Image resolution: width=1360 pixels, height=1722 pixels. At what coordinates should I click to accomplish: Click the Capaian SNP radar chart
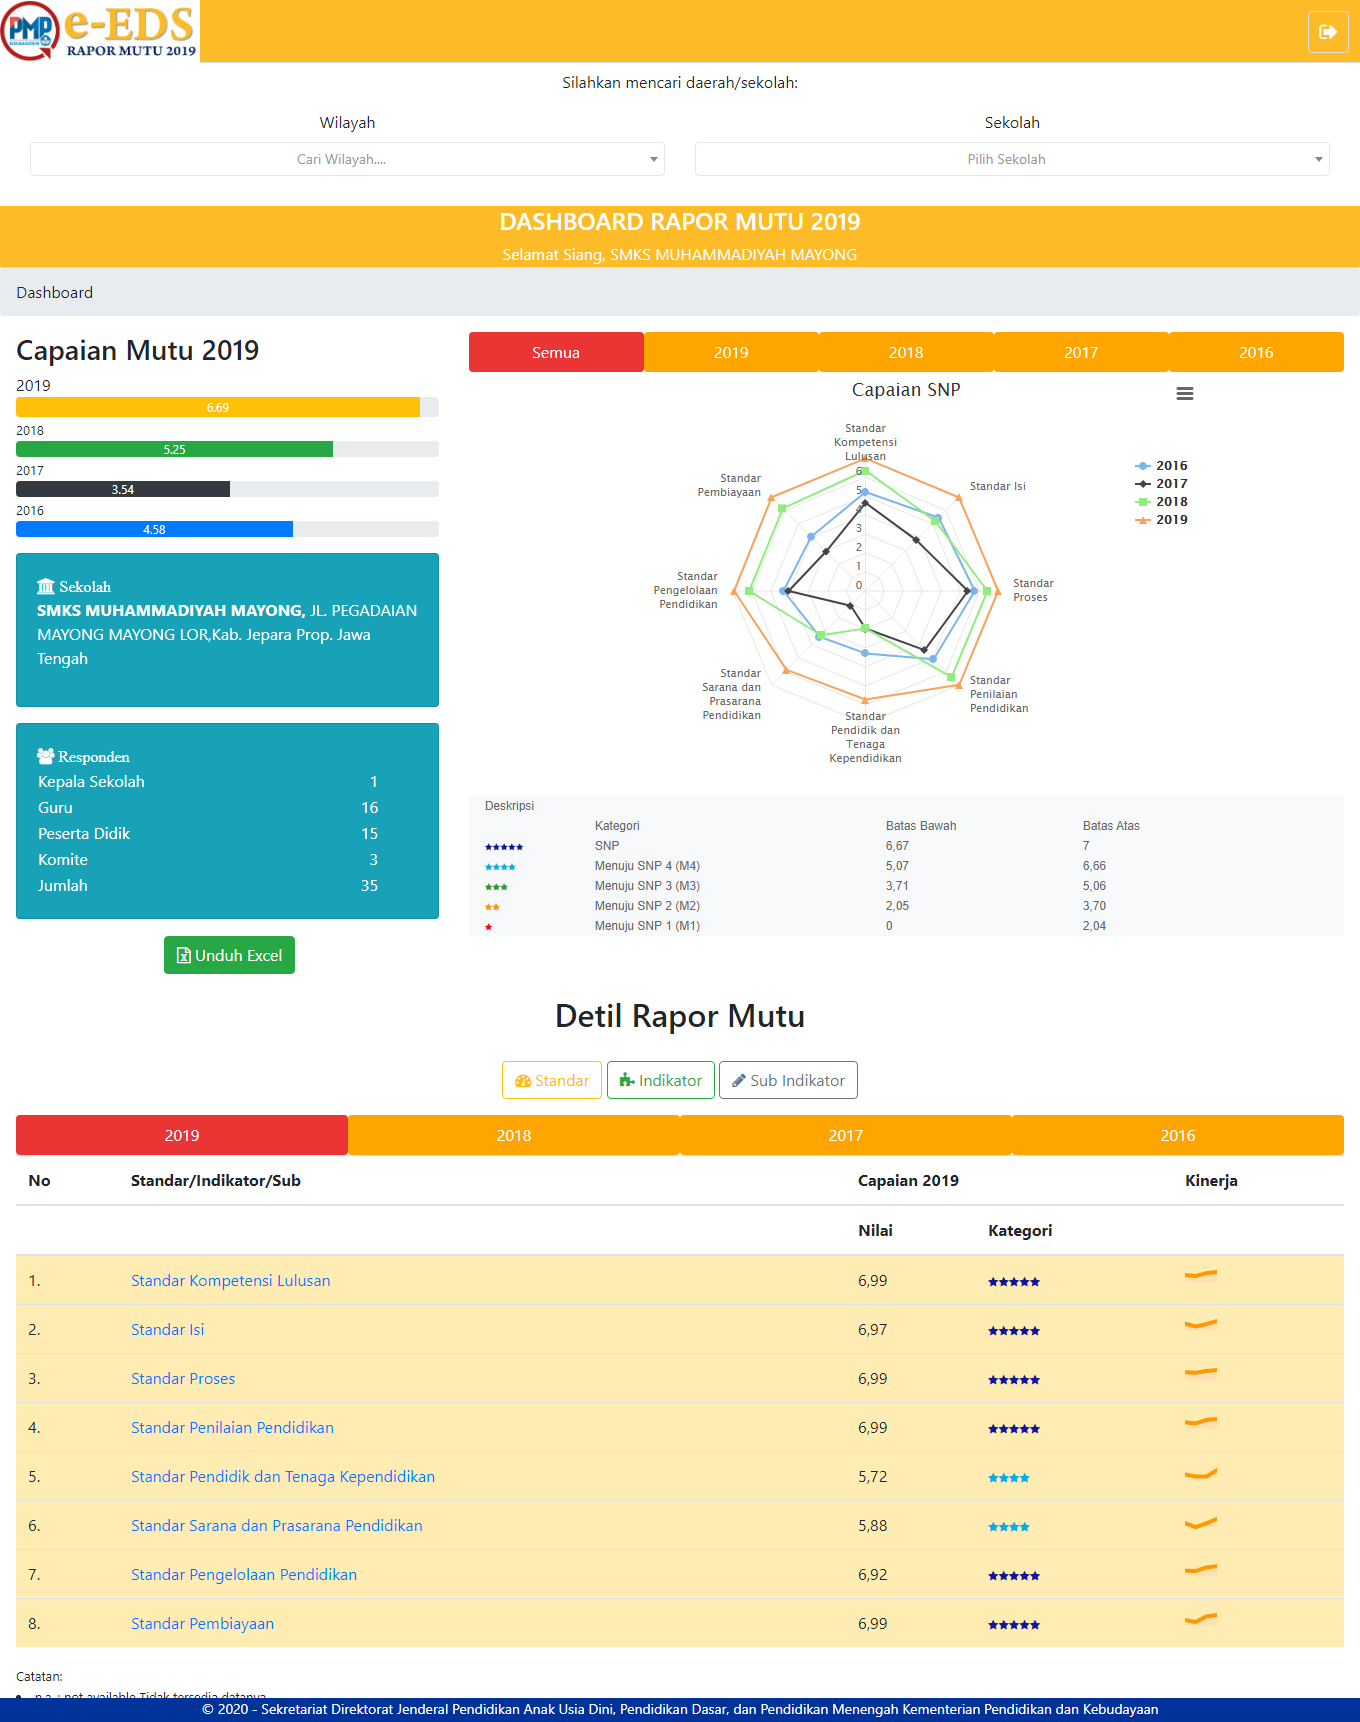(865, 590)
